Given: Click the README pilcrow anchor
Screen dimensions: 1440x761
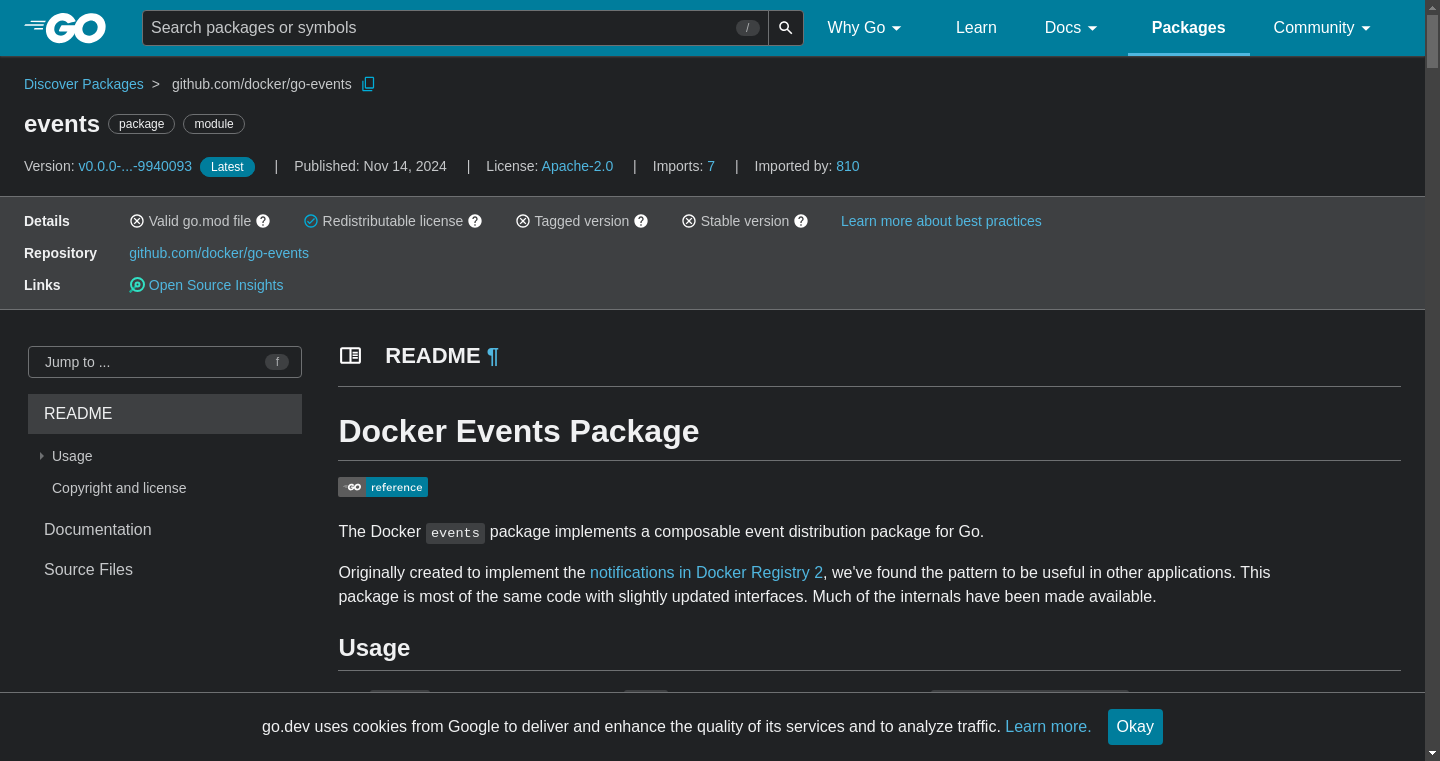Looking at the screenshot, I should 492,356.
